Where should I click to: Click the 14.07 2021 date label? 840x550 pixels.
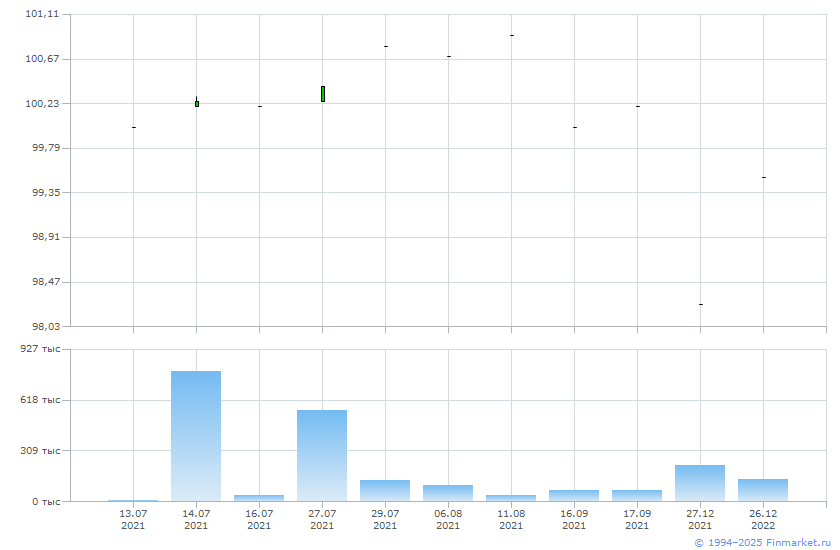tap(196, 519)
